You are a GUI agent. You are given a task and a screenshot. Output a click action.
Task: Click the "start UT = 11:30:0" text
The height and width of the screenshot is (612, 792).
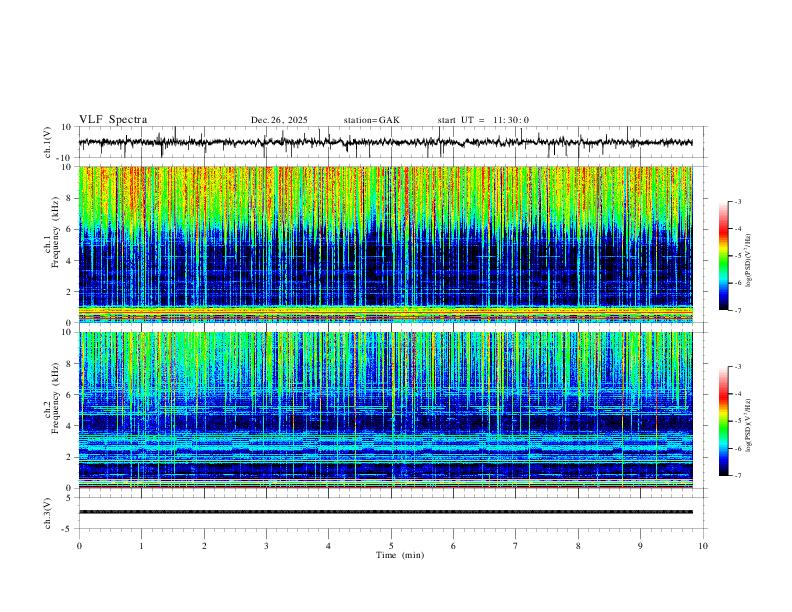pos(483,120)
